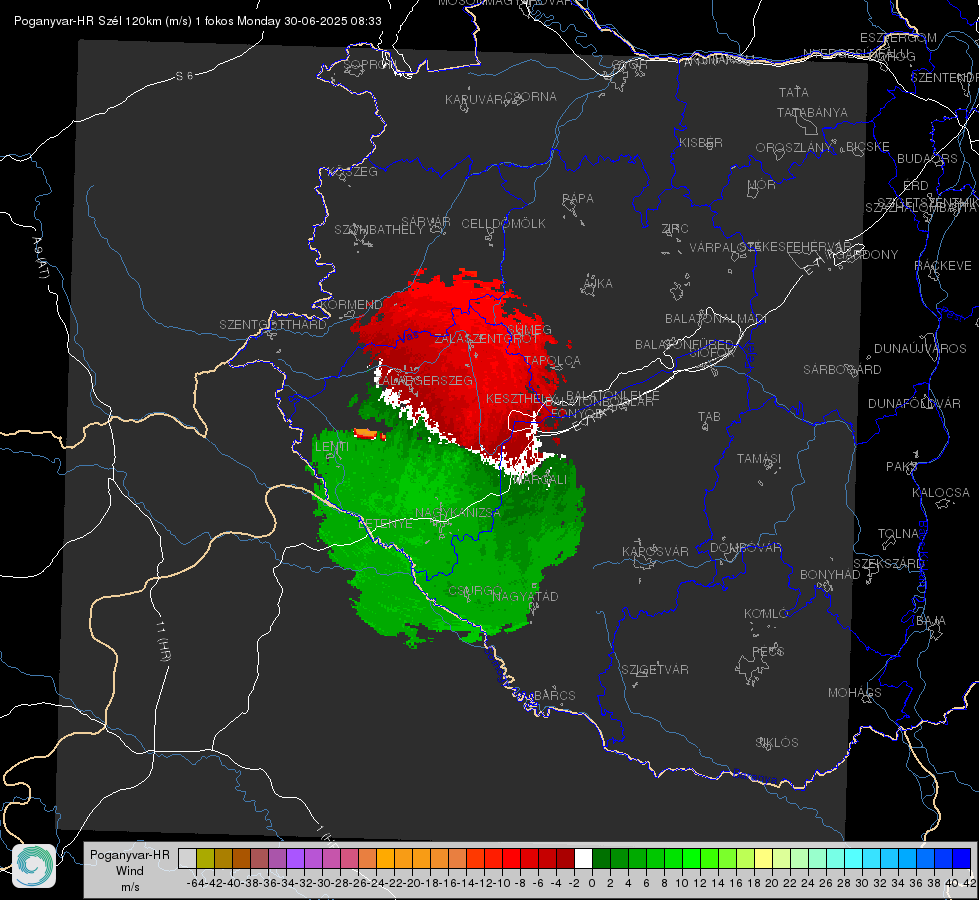This screenshot has height=900, width=979.
Task: Click the BALATONALMADI city label
Action: pos(716,319)
